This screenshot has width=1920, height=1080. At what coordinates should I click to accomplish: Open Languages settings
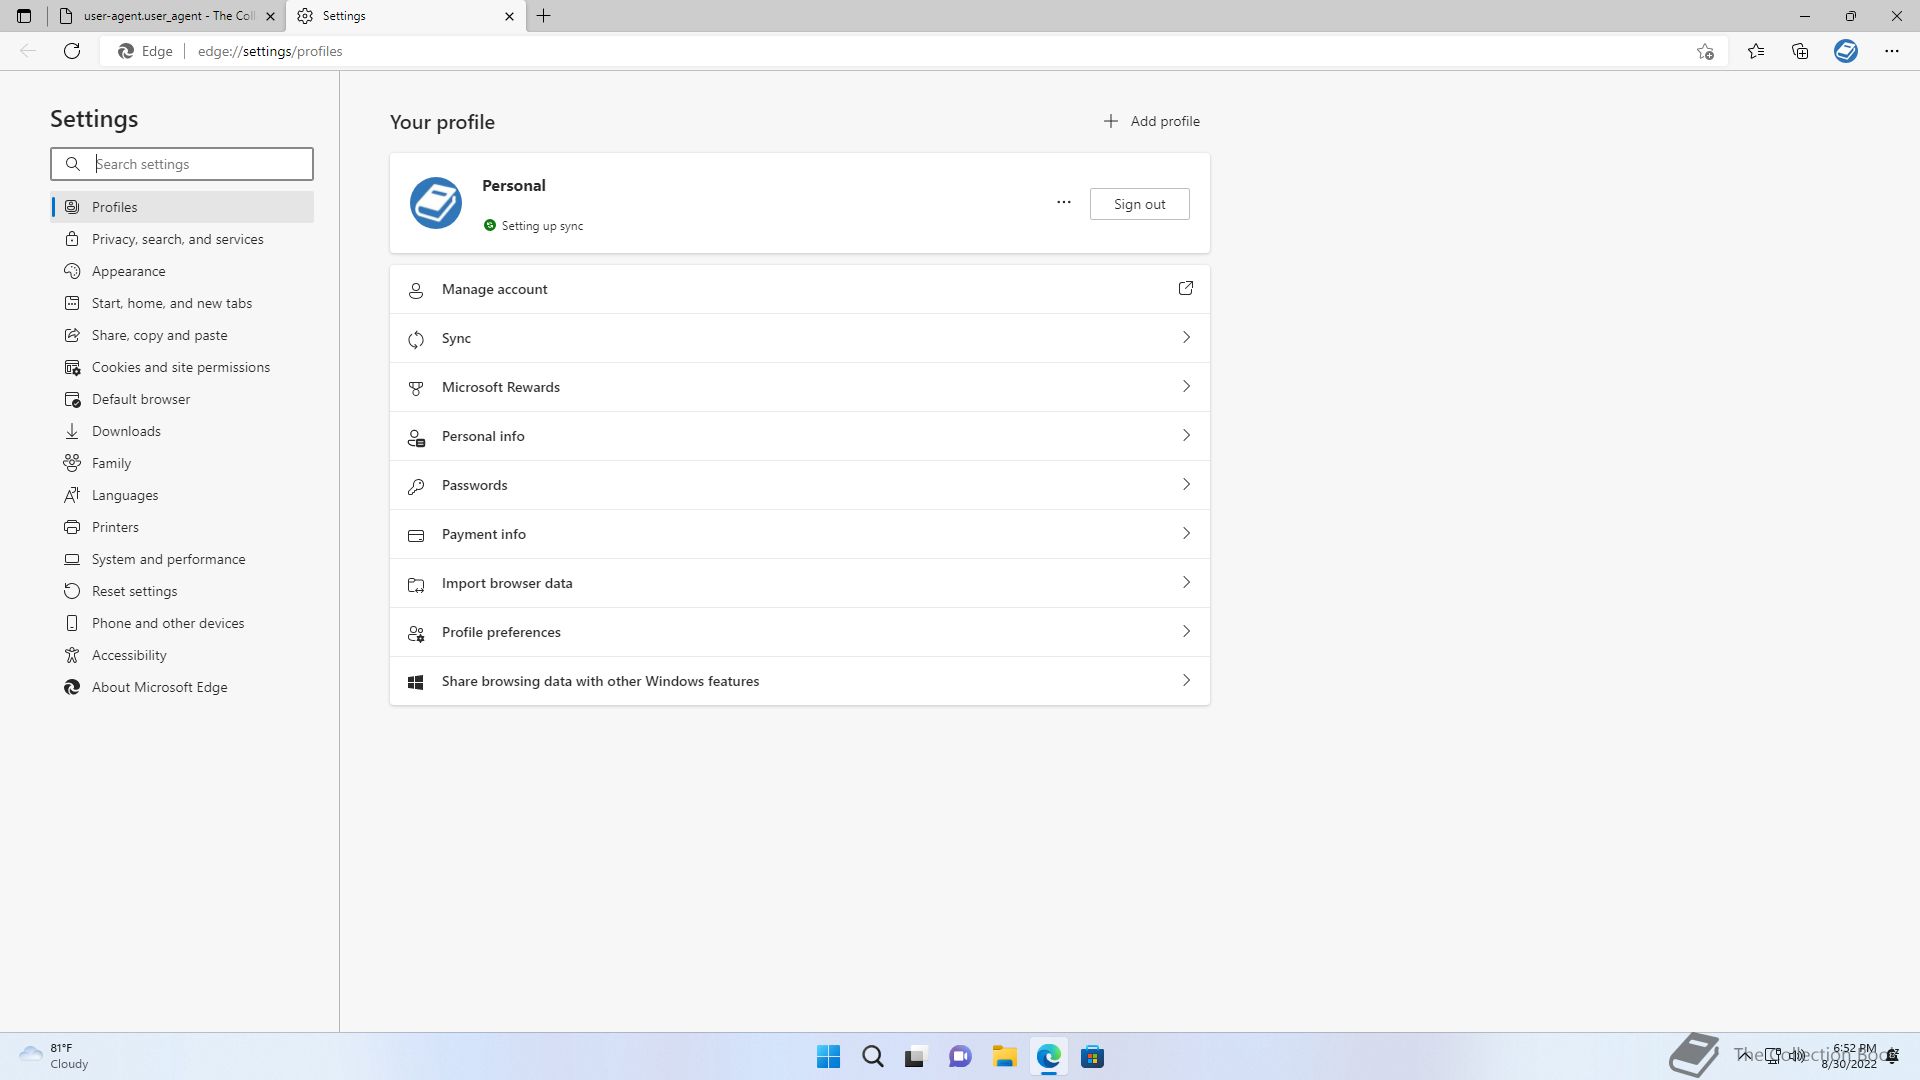(182, 495)
